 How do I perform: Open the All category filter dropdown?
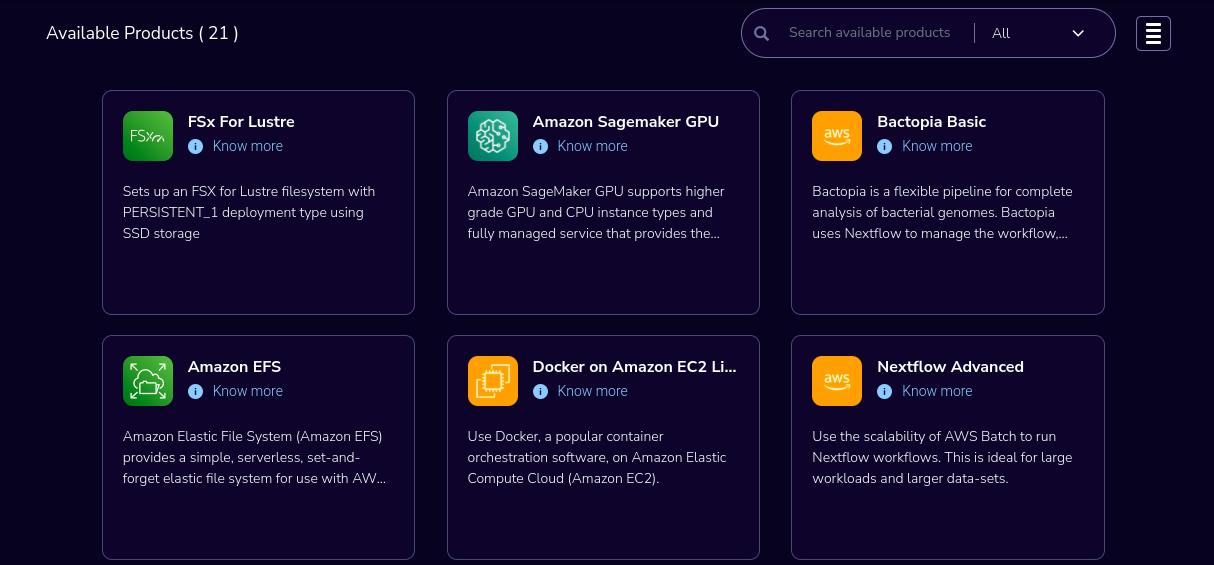1038,33
